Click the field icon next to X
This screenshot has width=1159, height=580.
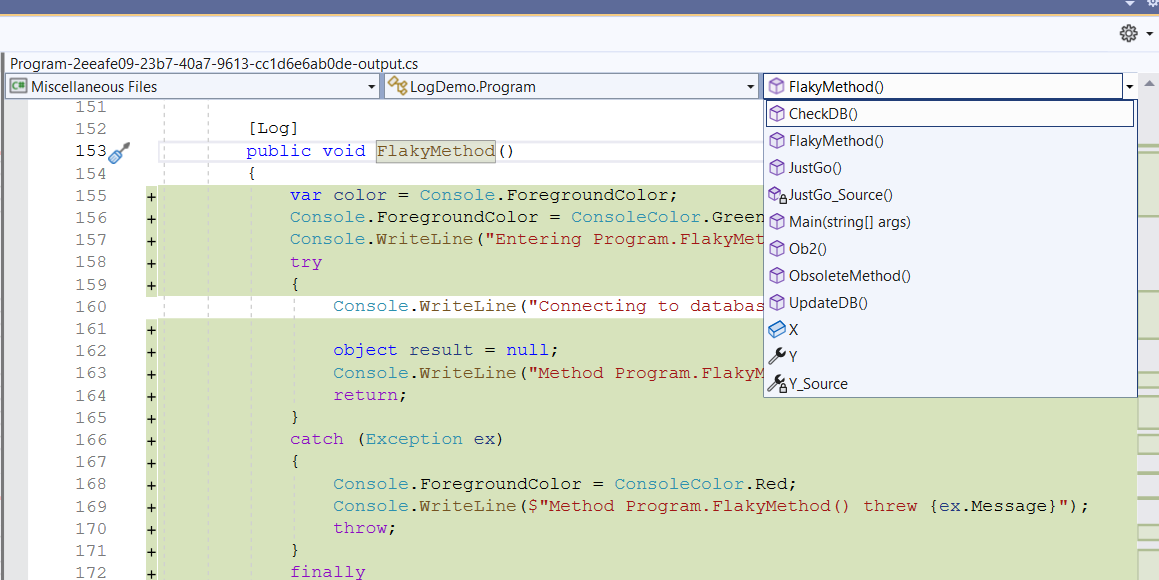pyautogui.click(x=777, y=328)
